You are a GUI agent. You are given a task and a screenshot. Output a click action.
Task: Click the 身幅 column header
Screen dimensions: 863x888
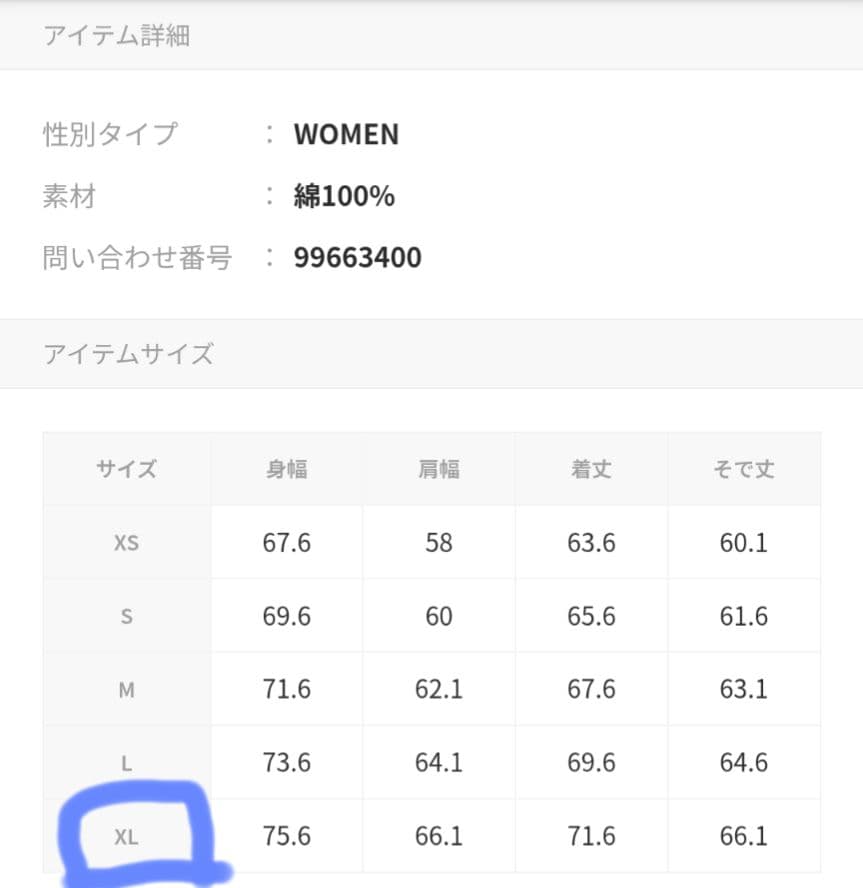click(x=287, y=469)
